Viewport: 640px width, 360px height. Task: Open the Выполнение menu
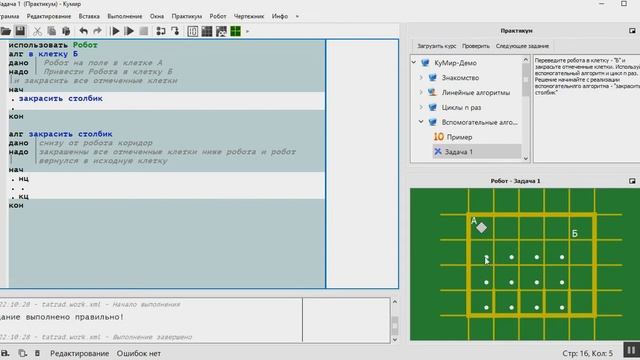tap(125, 16)
